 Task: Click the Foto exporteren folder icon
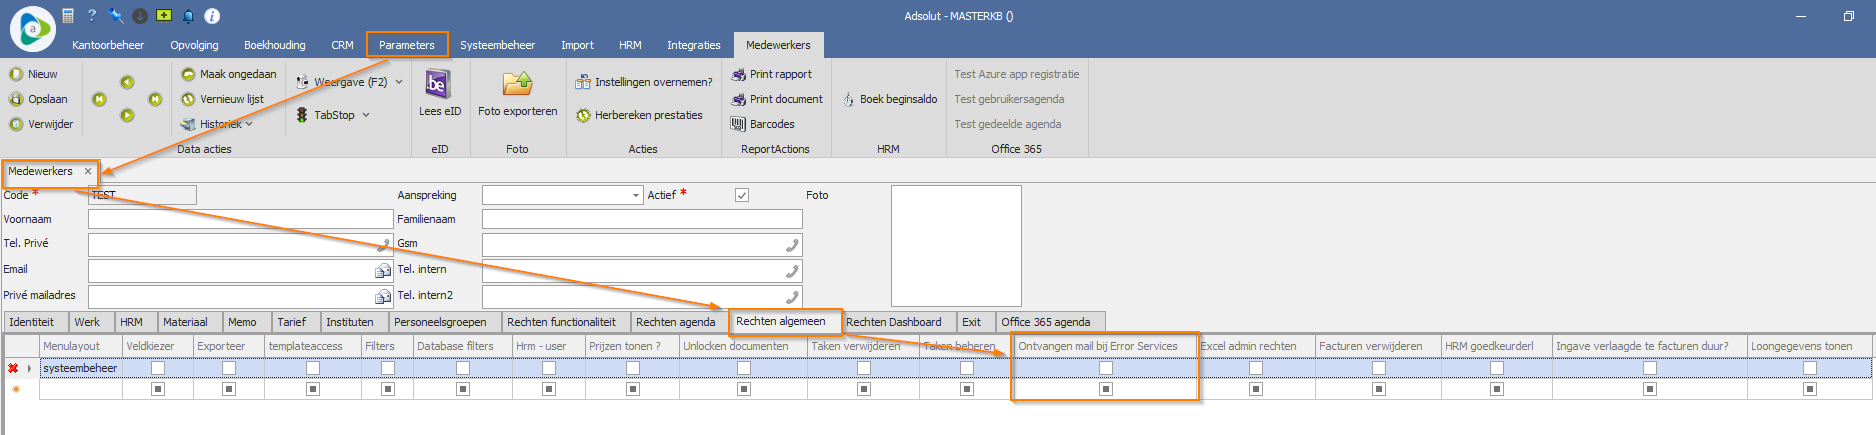(517, 84)
